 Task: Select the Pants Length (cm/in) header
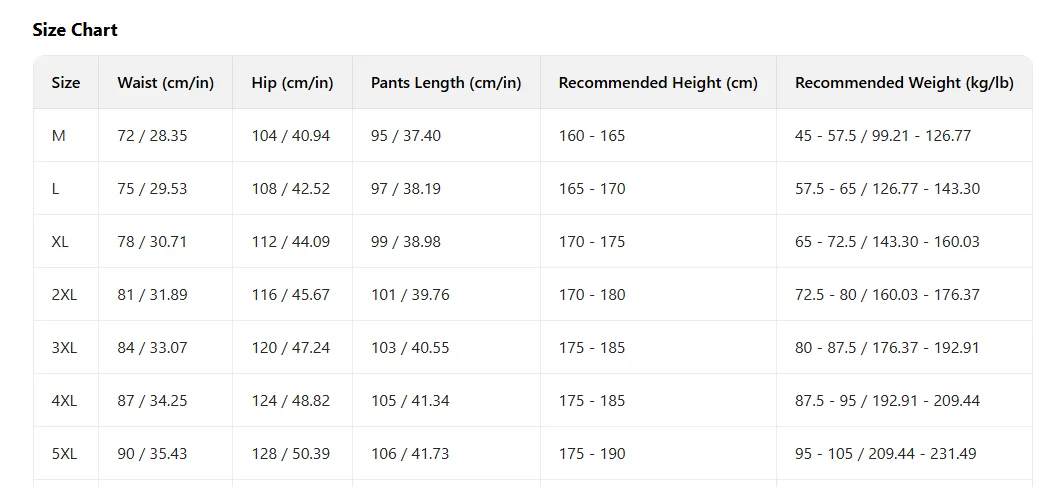pyautogui.click(x=446, y=83)
